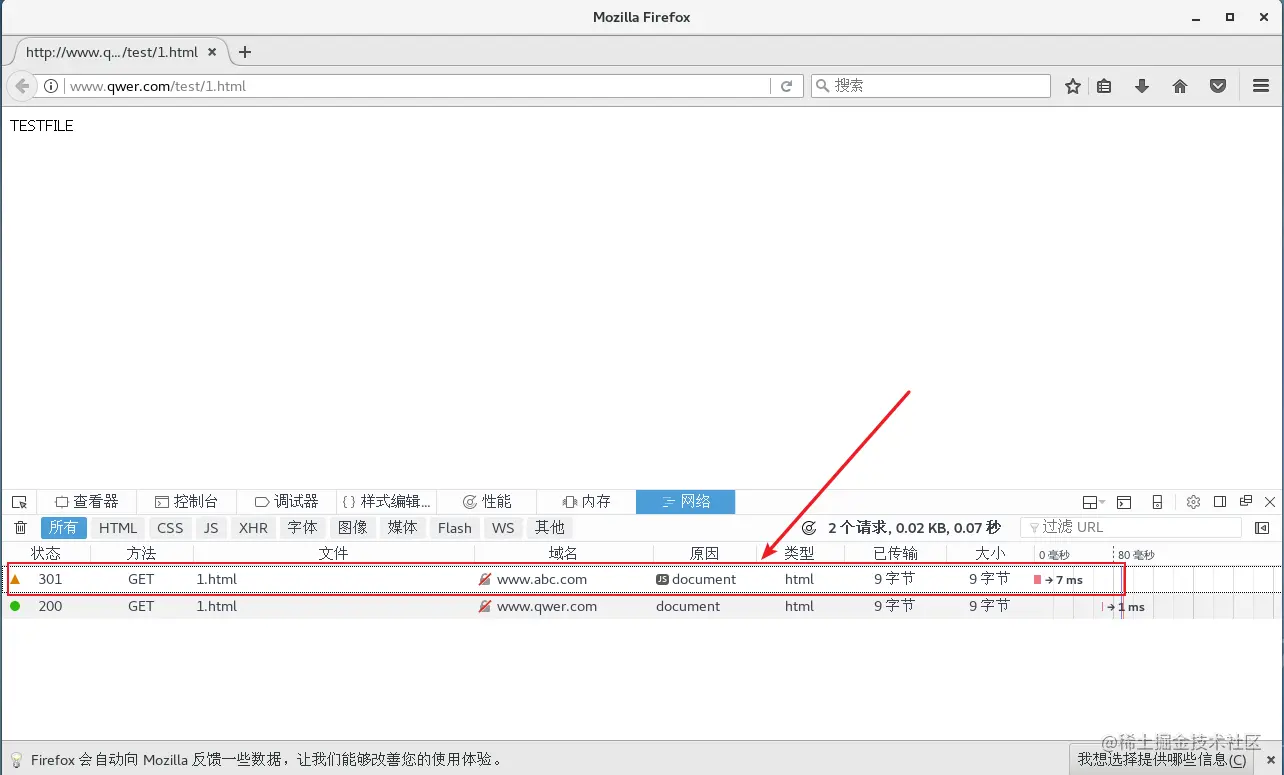The image size is (1284, 775).
Task: Reload the current page
Action: [x=787, y=87]
